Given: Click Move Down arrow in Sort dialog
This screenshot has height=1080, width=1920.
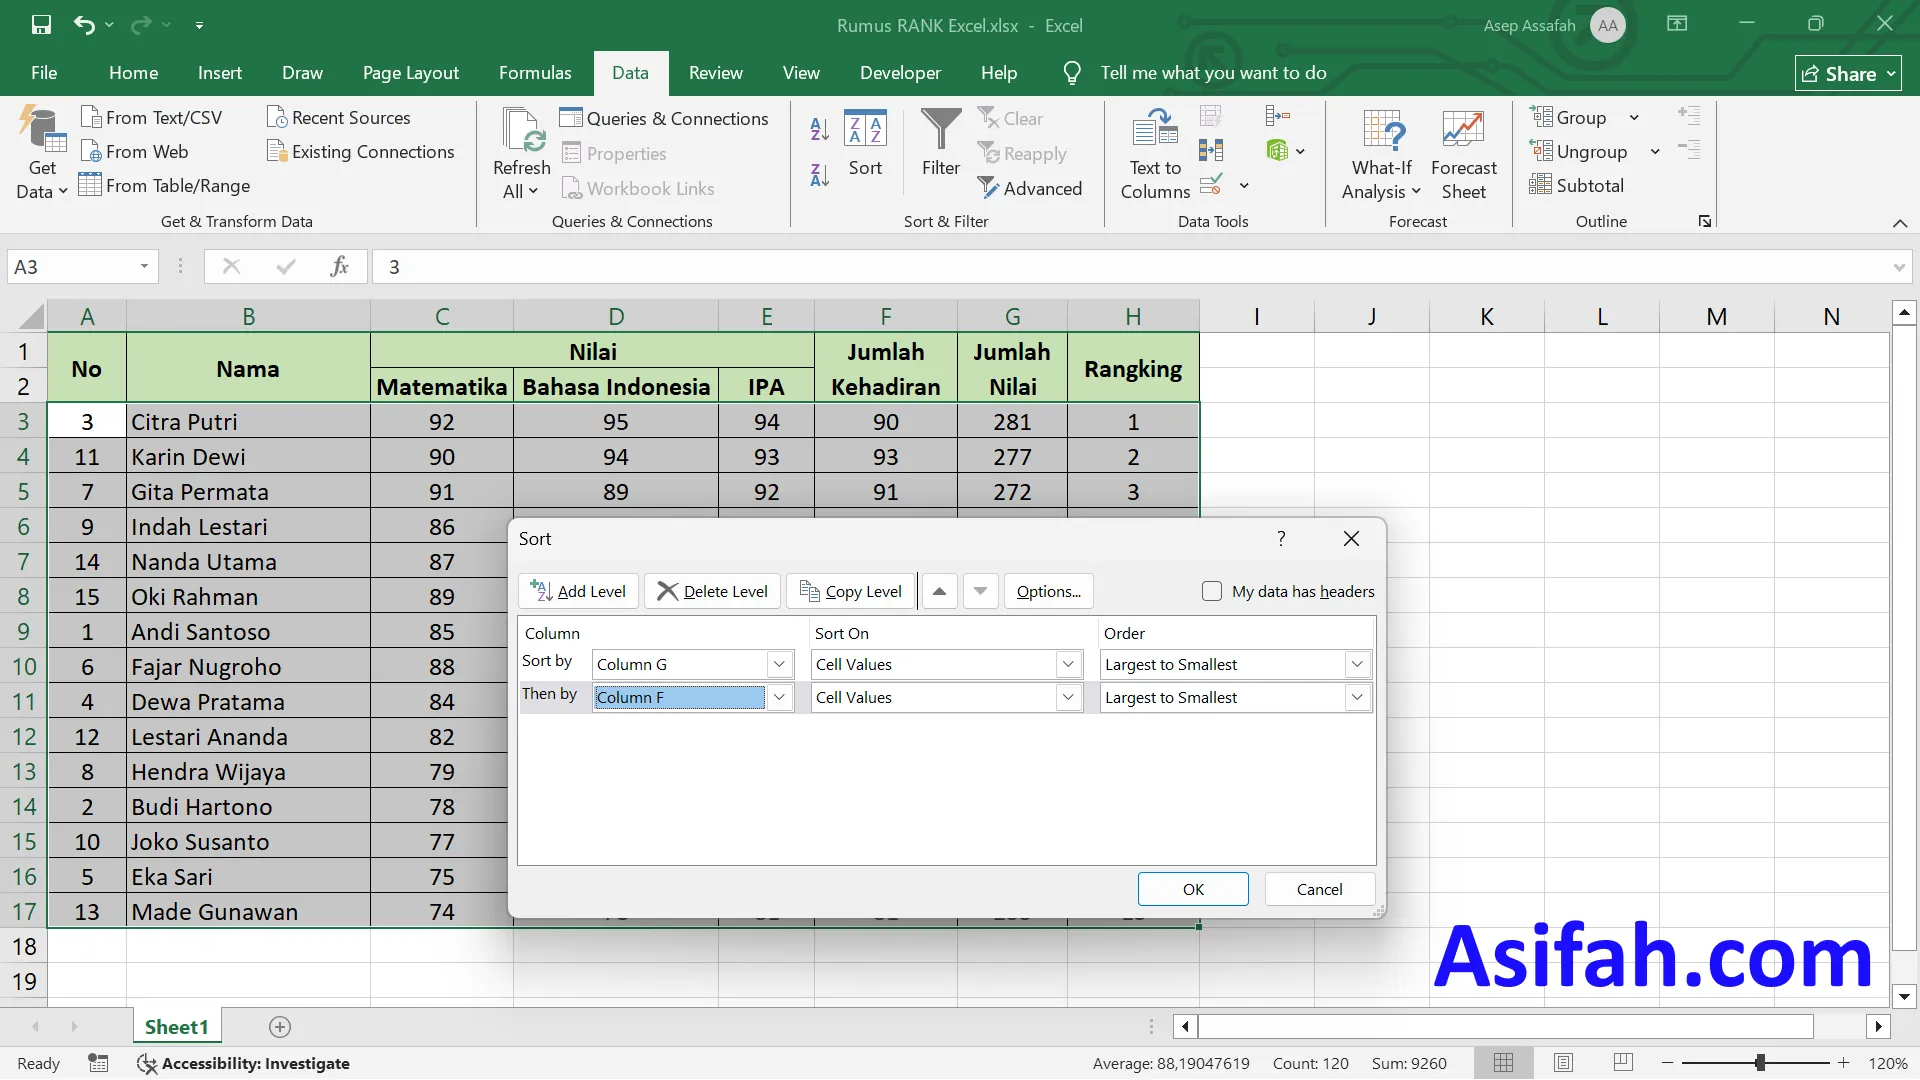Looking at the screenshot, I should point(981,591).
